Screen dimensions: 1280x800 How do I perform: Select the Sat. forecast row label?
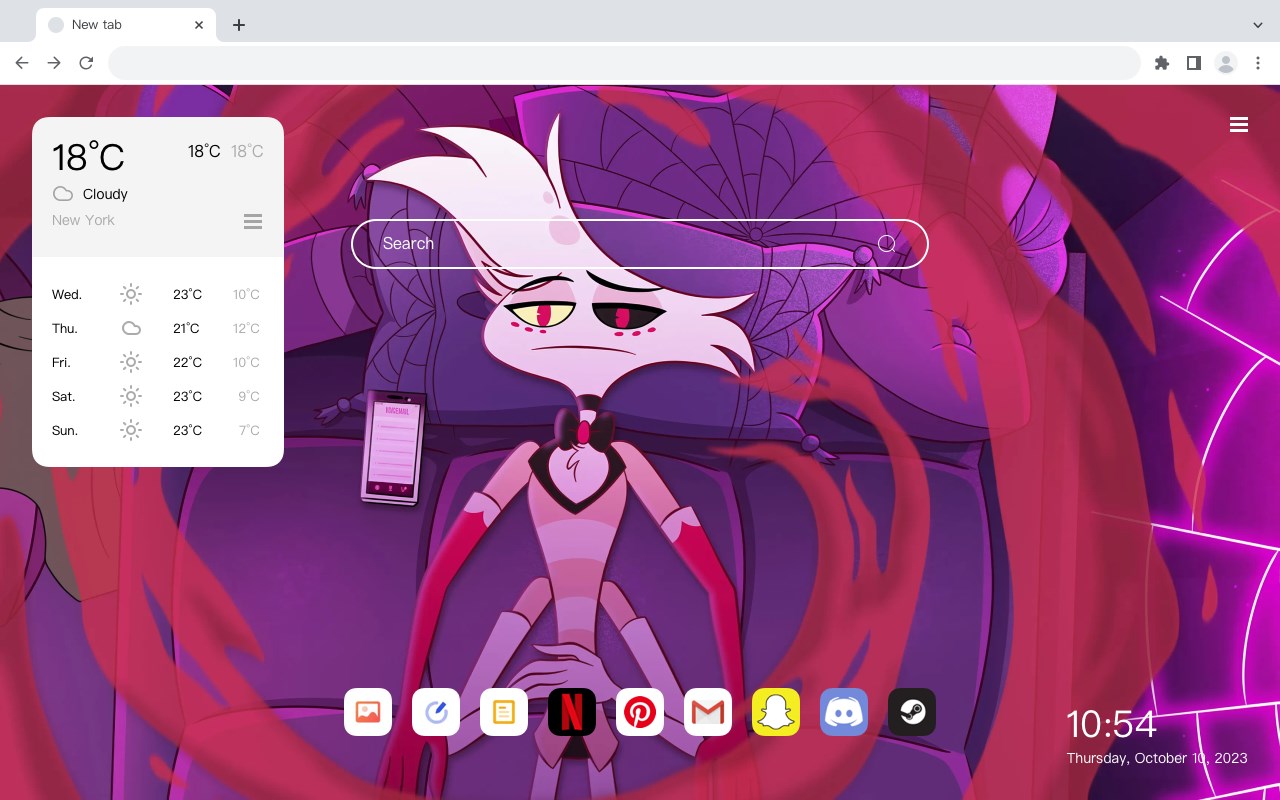coord(64,396)
